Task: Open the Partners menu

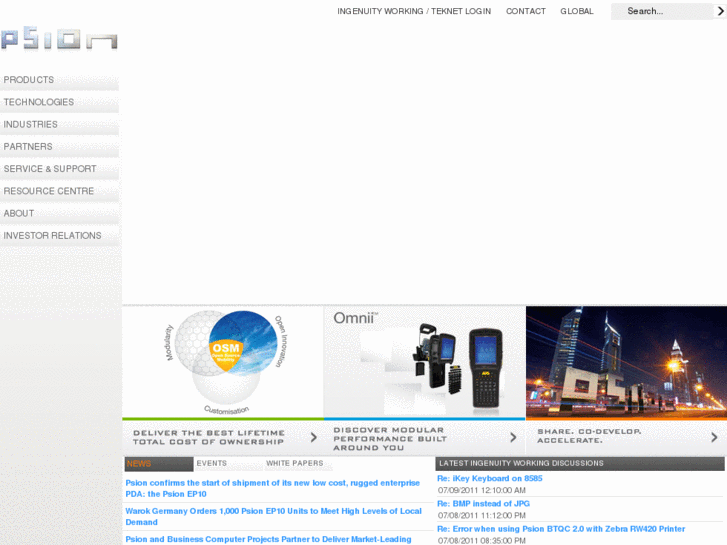Action: pyautogui.click(x=59, y=147)
